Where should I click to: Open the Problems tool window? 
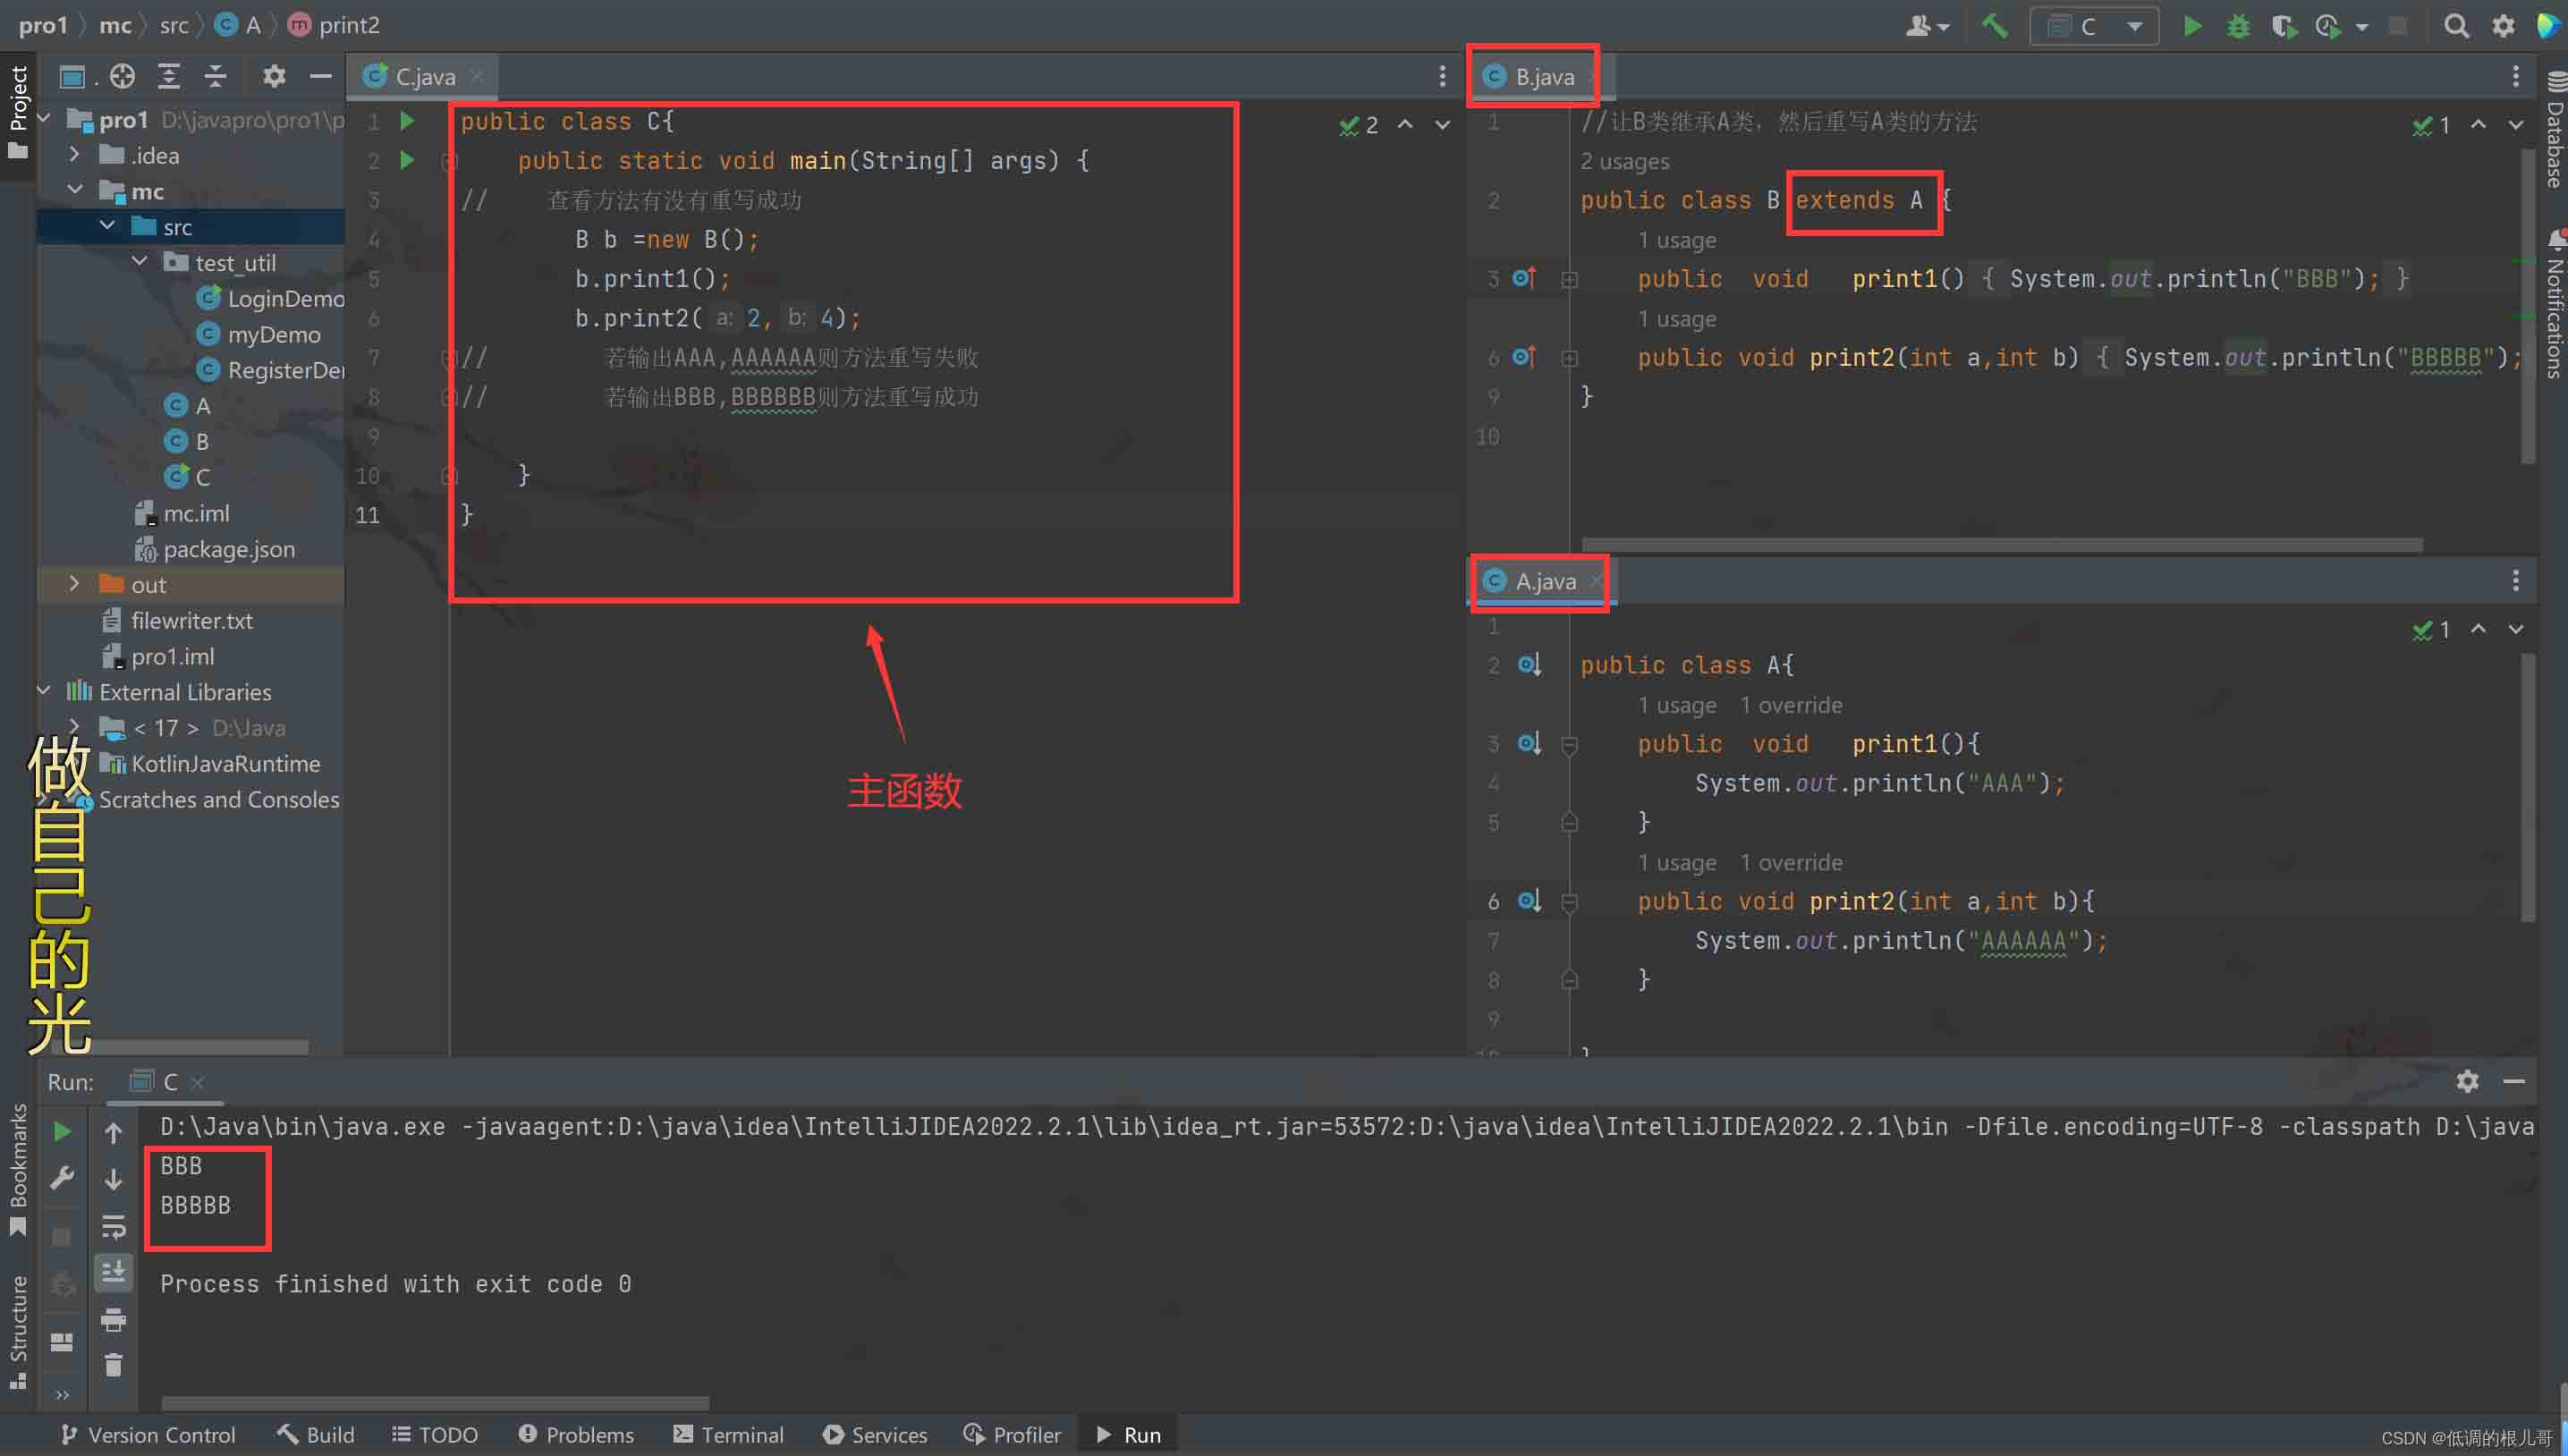click(x=576, y=1435)
